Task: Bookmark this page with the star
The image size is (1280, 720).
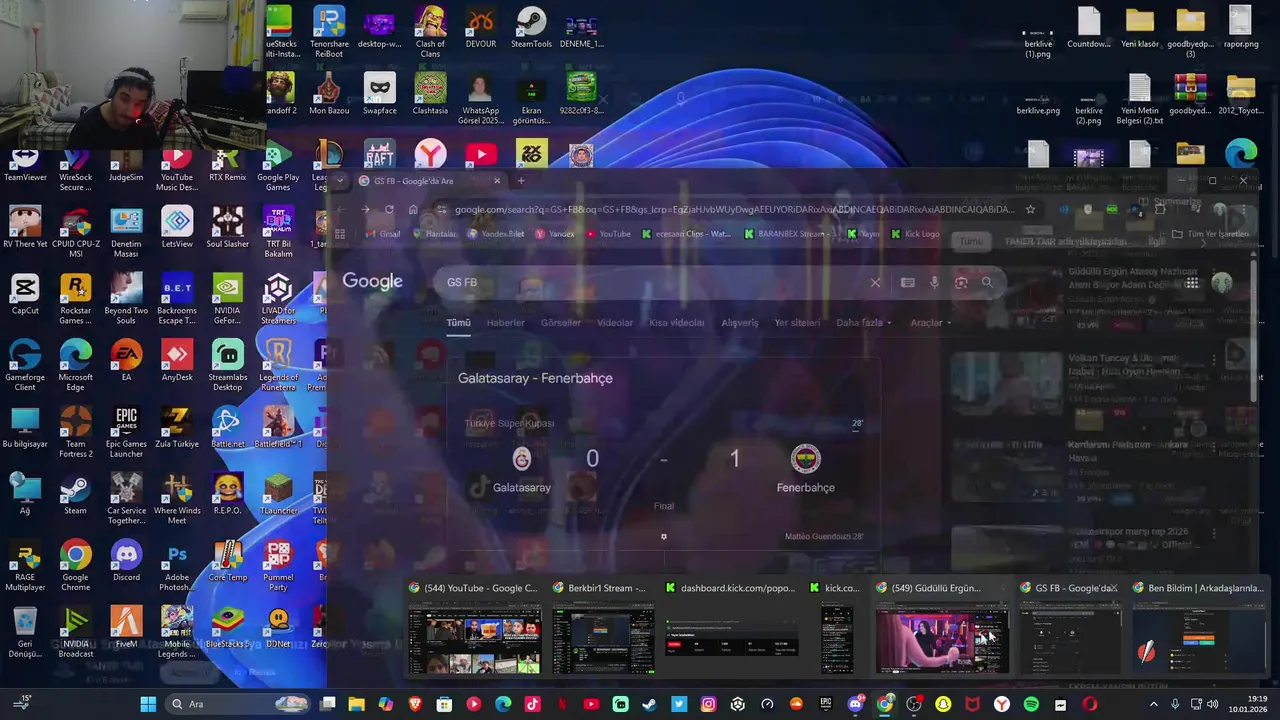Action: pyautogui.click(x=1030, y=209)
